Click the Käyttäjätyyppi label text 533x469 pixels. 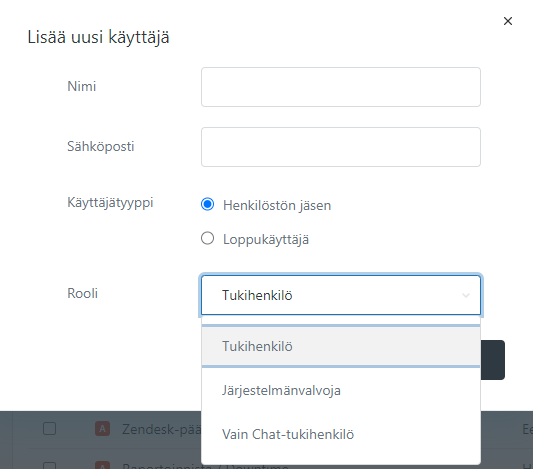(x=110, y=203)
